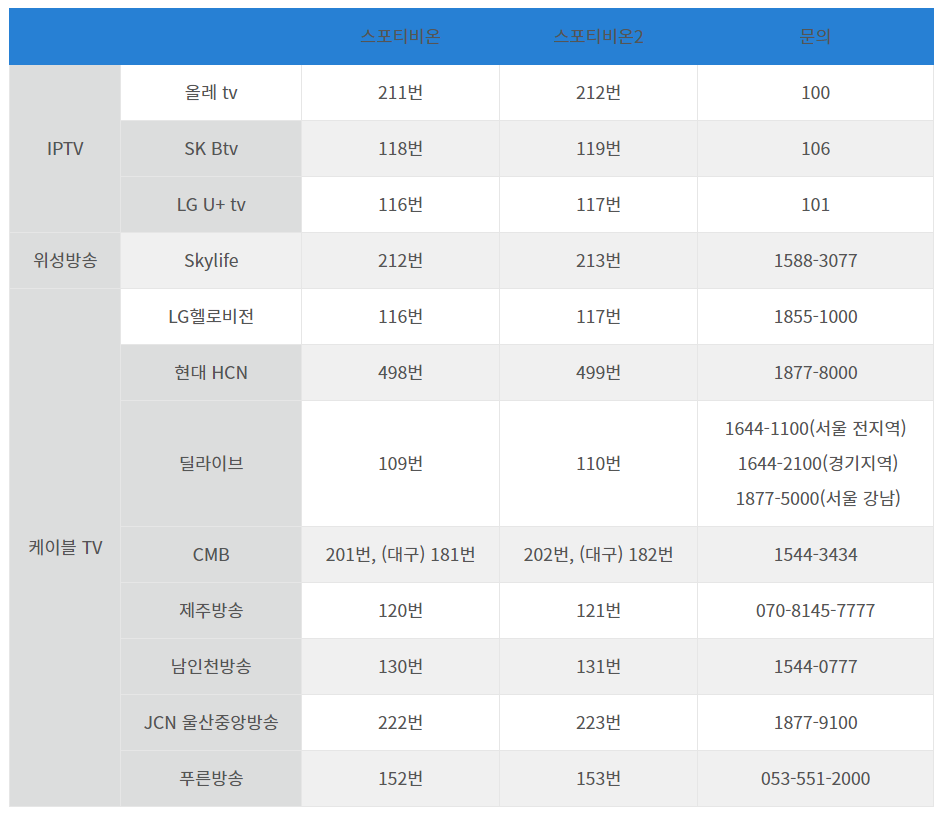This screenshot has height=816, width=943.
Task: Click the phone number 053-551-2000
Action: (x=815, y=778)
